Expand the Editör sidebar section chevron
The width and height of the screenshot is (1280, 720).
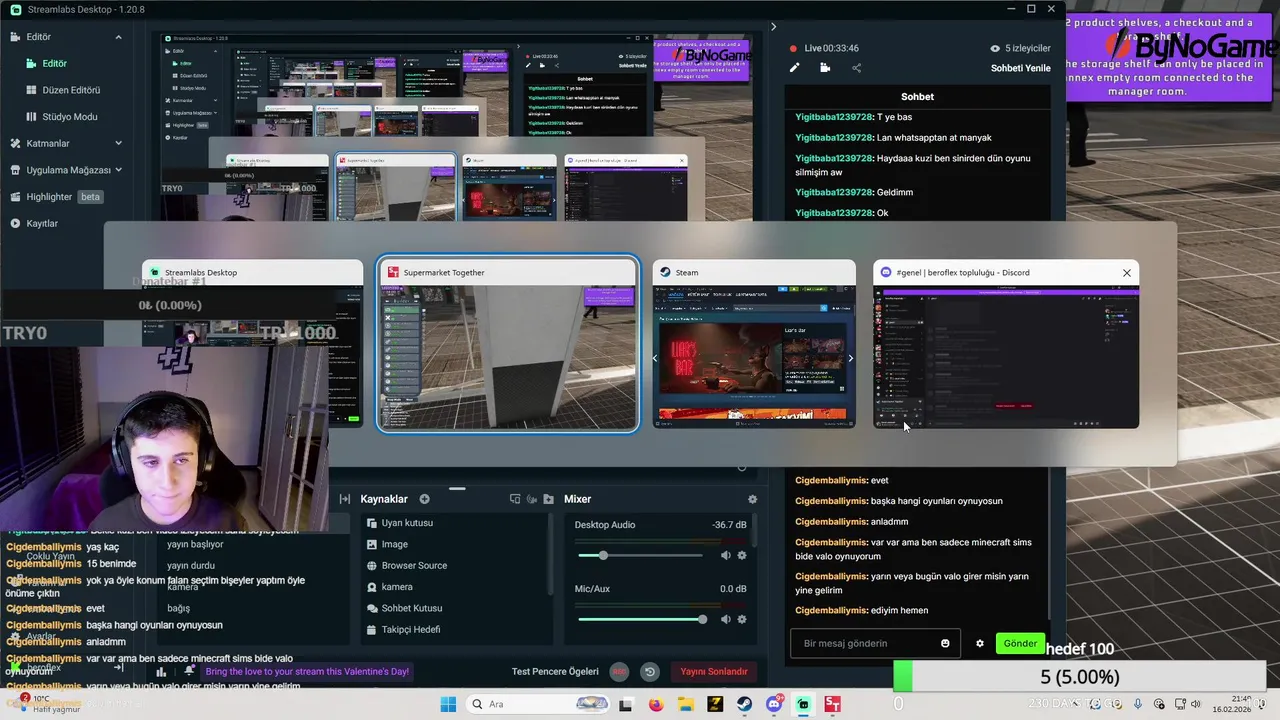(118, 37)
